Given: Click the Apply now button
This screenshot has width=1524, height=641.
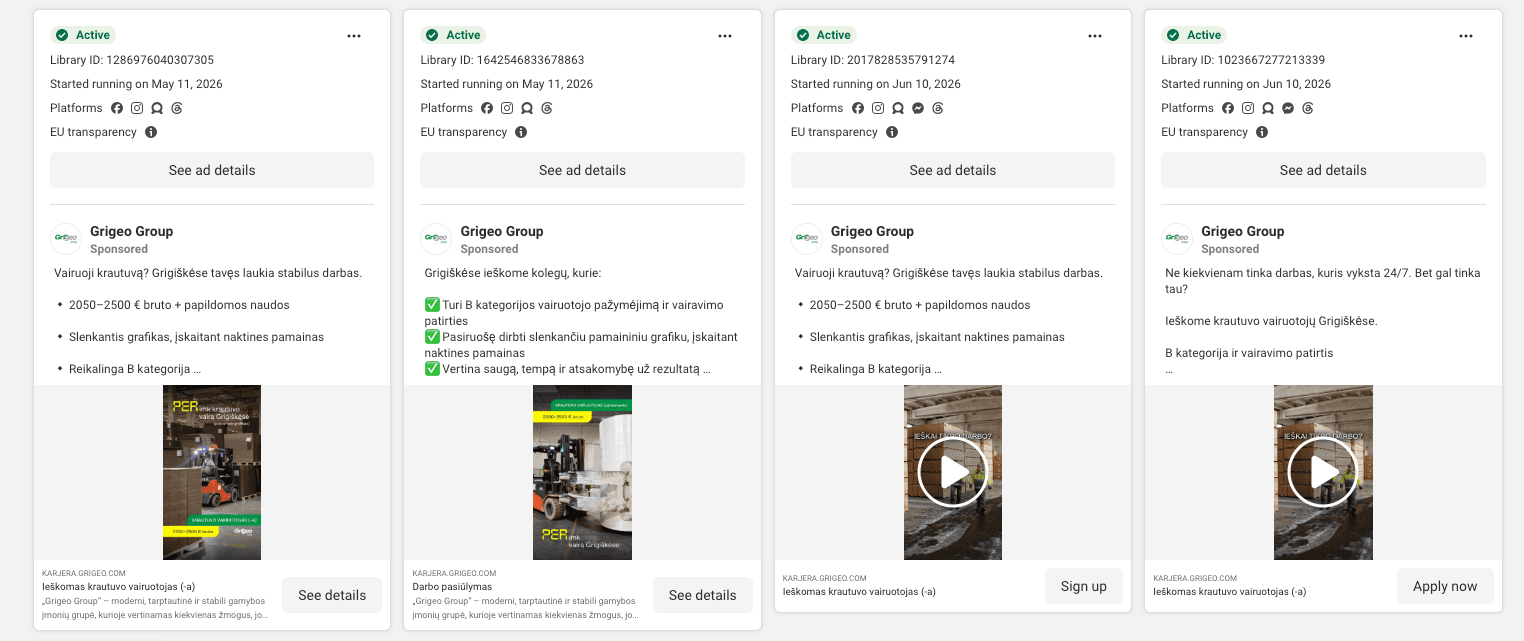Looking at the screenshot, I should [x=1445, y=586].
